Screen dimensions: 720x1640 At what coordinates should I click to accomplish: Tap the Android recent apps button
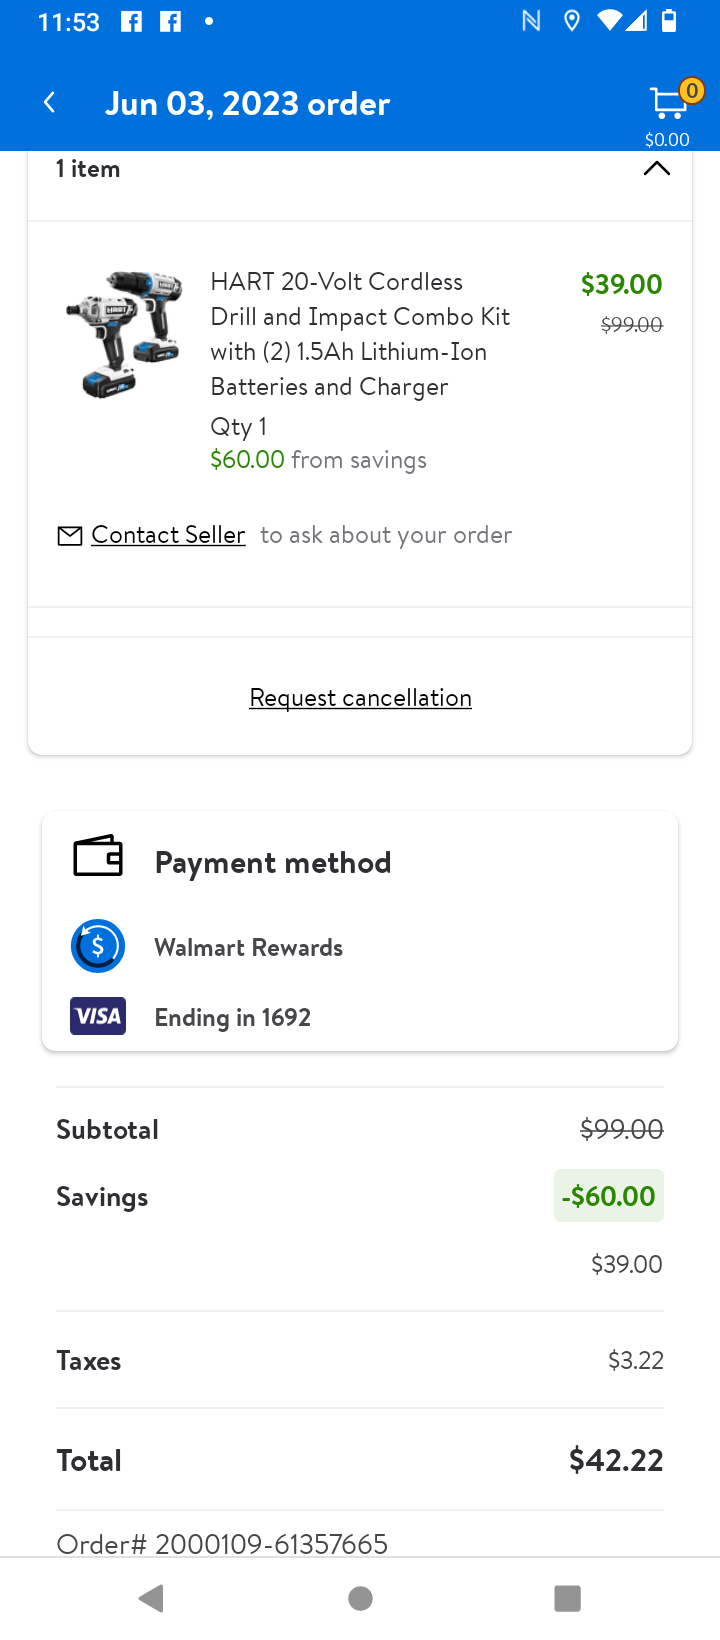pos(567,1598)
